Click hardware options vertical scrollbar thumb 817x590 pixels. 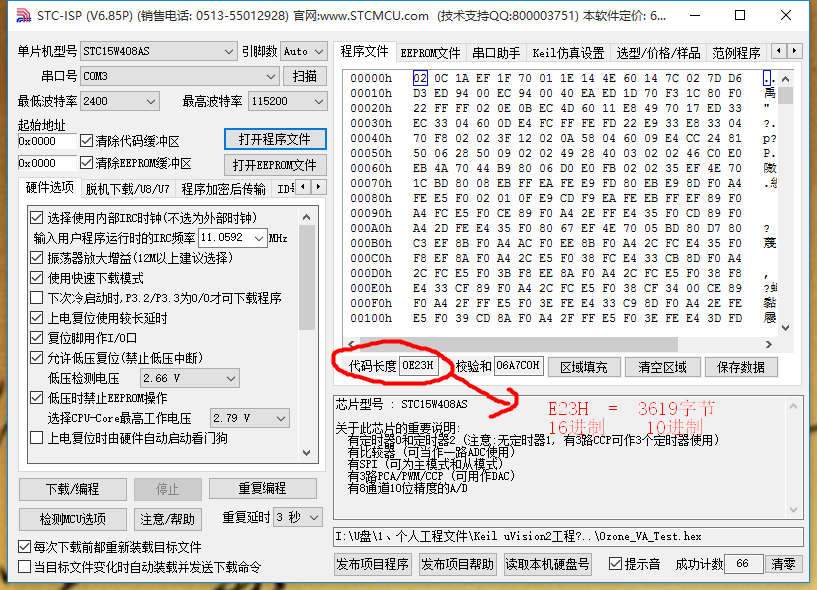pos(307,277)
